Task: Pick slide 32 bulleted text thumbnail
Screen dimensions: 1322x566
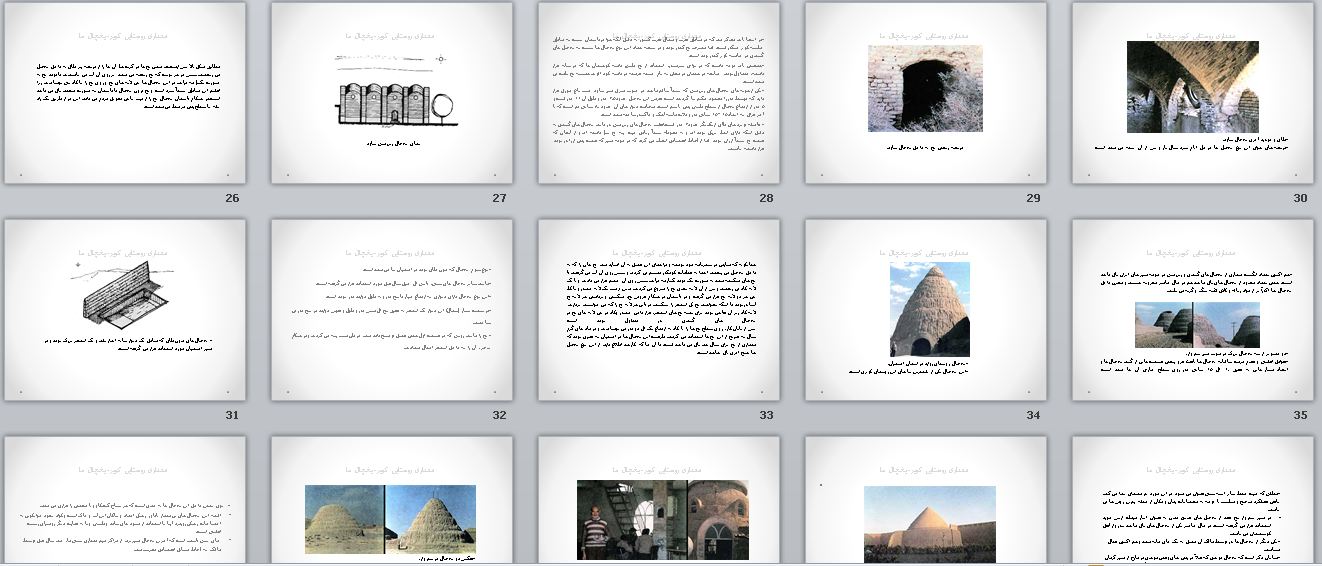Action: tap(392, 310)
